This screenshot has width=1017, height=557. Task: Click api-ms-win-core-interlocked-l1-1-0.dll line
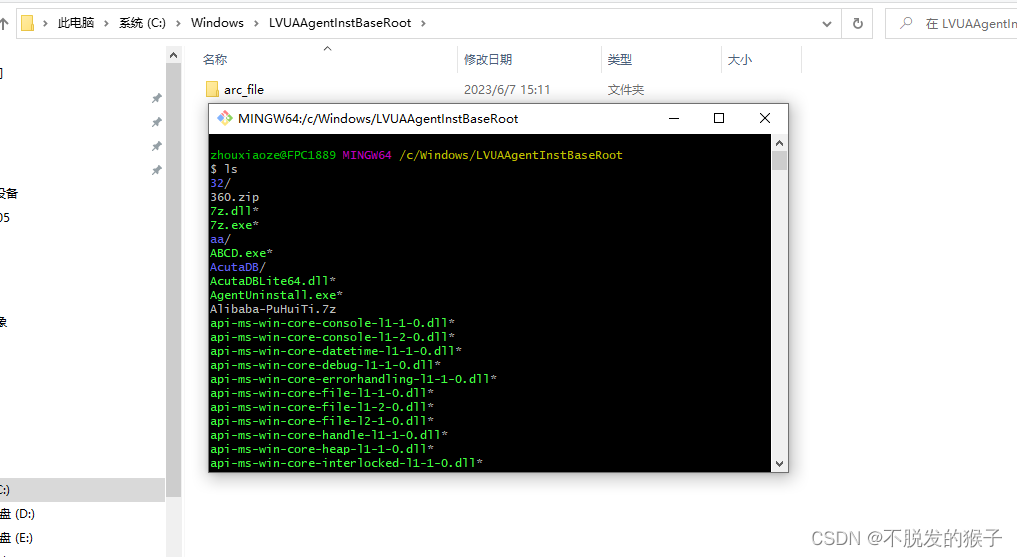pyautogui.click(x=346, y=463)
